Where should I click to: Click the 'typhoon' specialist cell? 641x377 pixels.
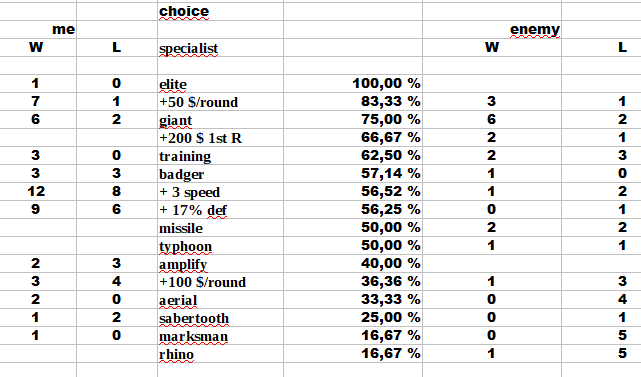click(220, 245)
